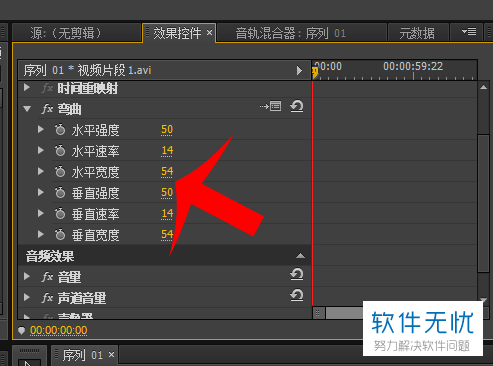Show or hide timeline view arrow
The height and width of the screenshot is (366, 493).
(x=299, y=71)
